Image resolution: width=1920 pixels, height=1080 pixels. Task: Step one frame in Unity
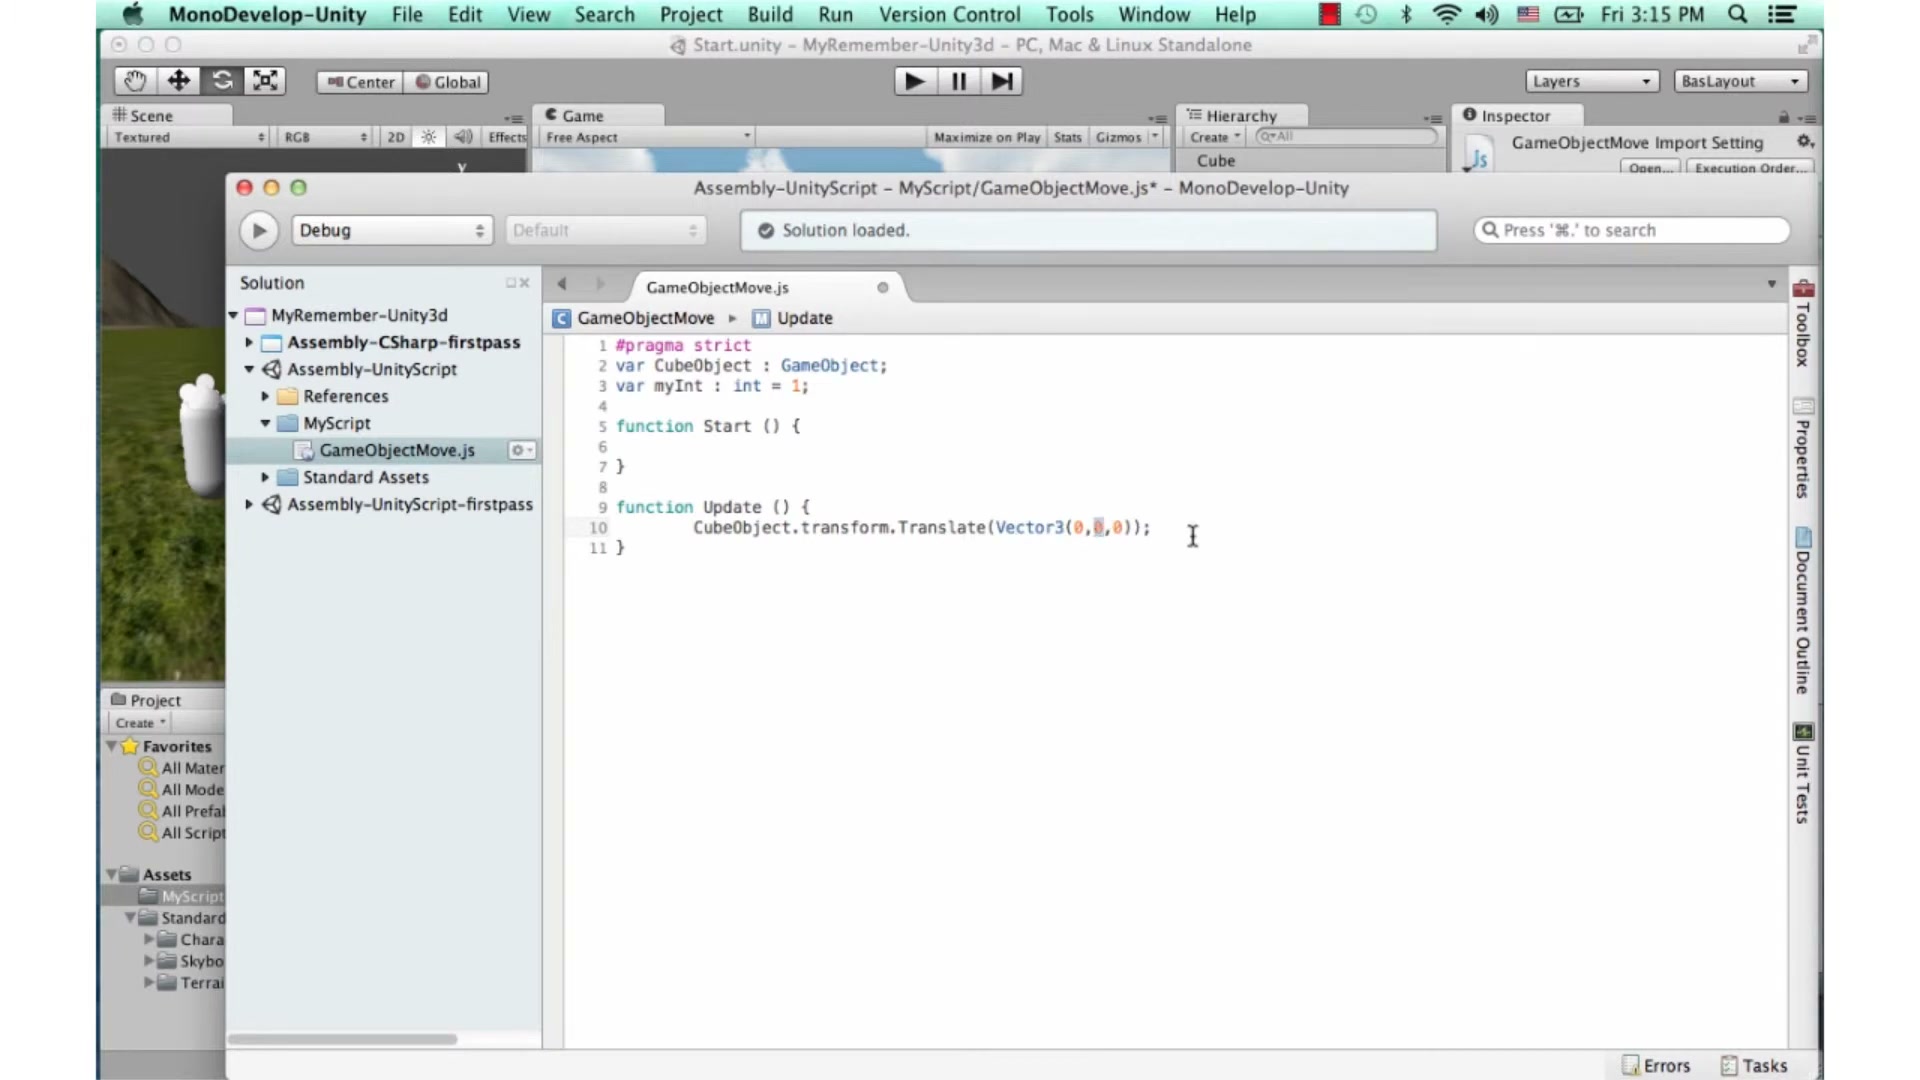pos(1001,81)
